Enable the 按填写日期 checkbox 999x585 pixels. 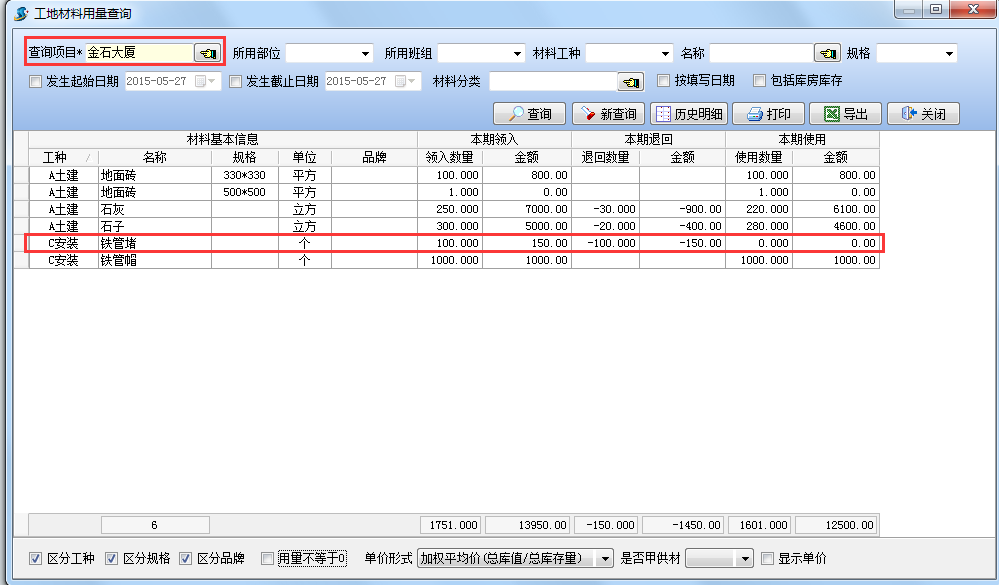(x=664, y=81)
